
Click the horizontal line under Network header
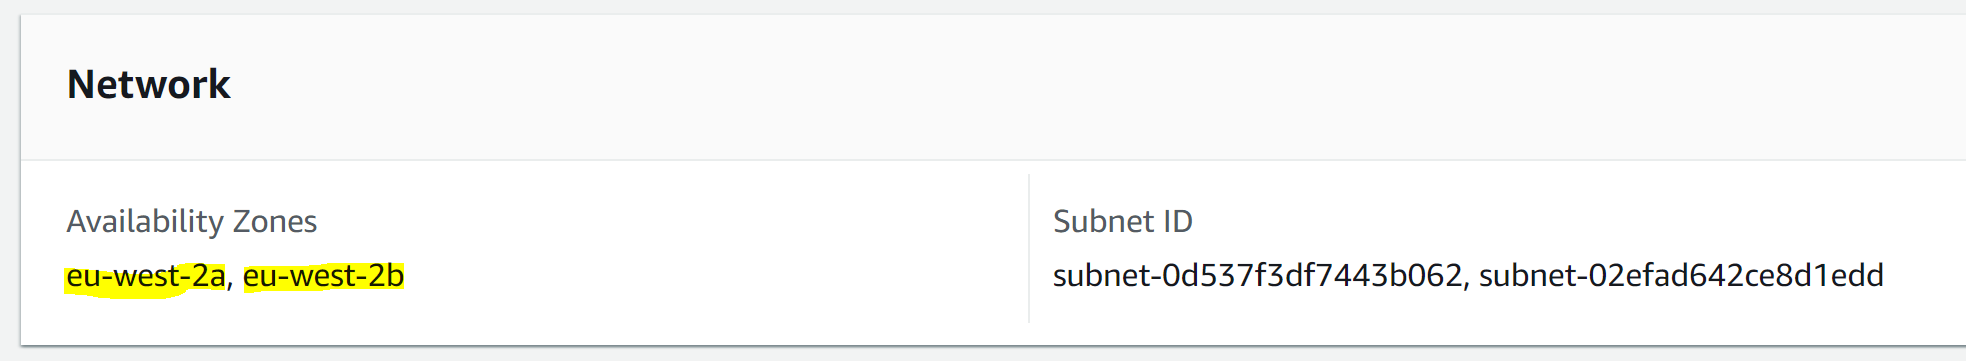993,160
